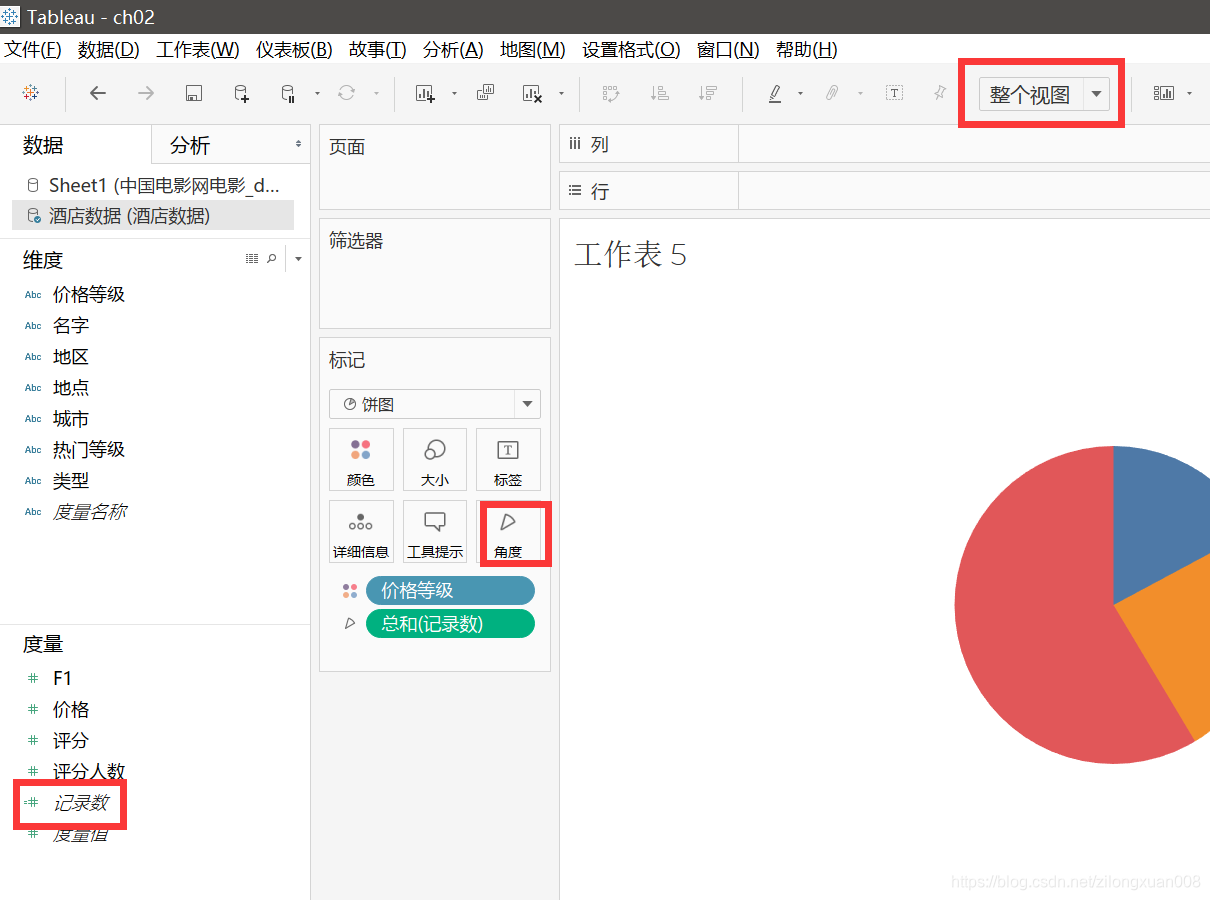Select the 评分人数 measure field
The height and width of the screenshot is (900, 1210).
coord(89,771)
